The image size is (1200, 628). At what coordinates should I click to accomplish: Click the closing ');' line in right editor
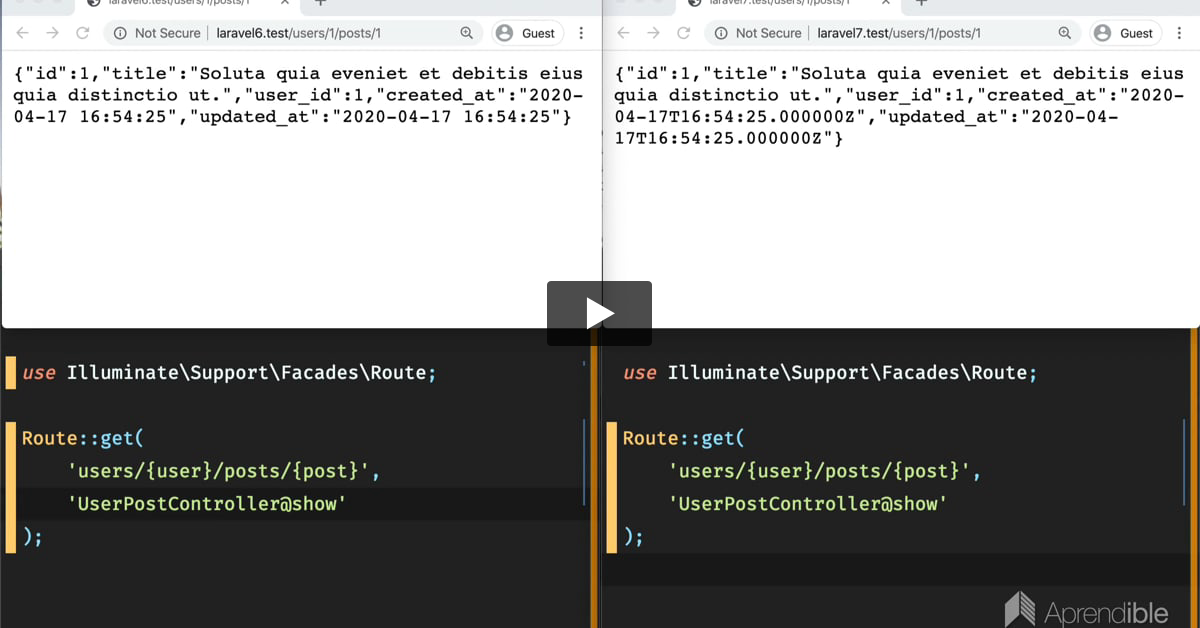(x=633, y=537)
